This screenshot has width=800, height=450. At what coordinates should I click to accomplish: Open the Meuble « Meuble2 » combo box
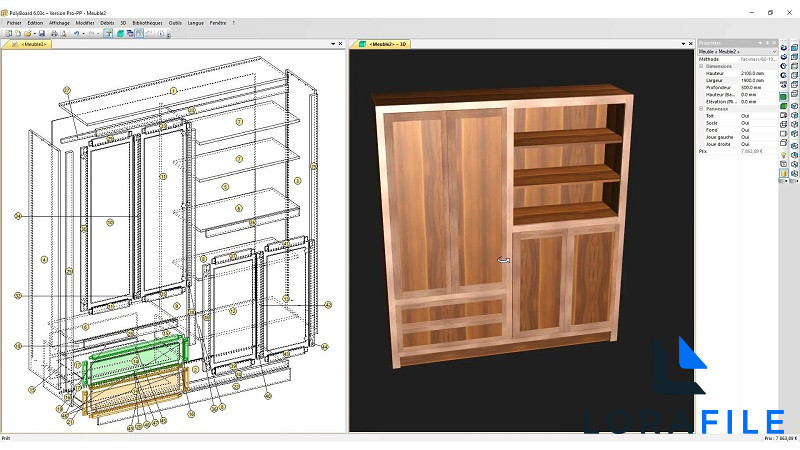click(737, 52)
